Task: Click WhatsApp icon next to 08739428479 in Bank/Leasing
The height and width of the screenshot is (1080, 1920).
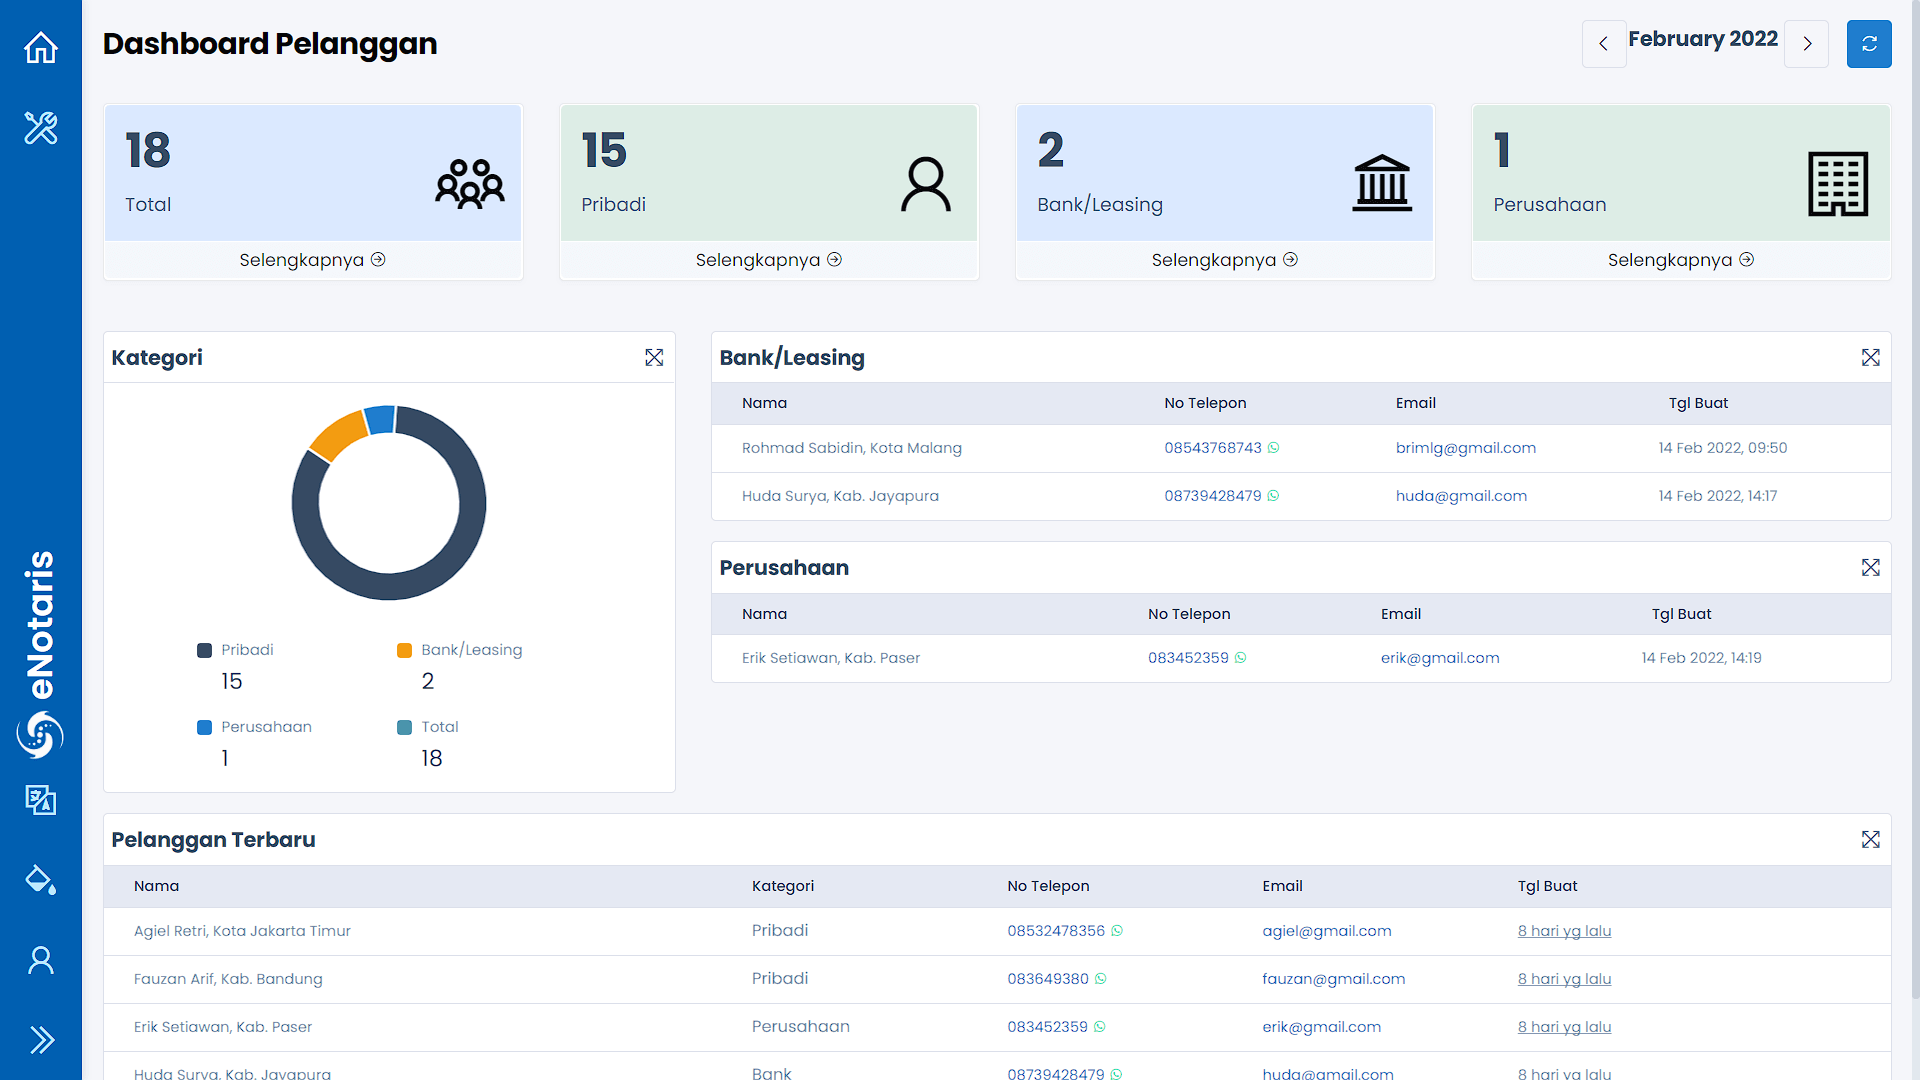Action: [x=1273, y=496]
